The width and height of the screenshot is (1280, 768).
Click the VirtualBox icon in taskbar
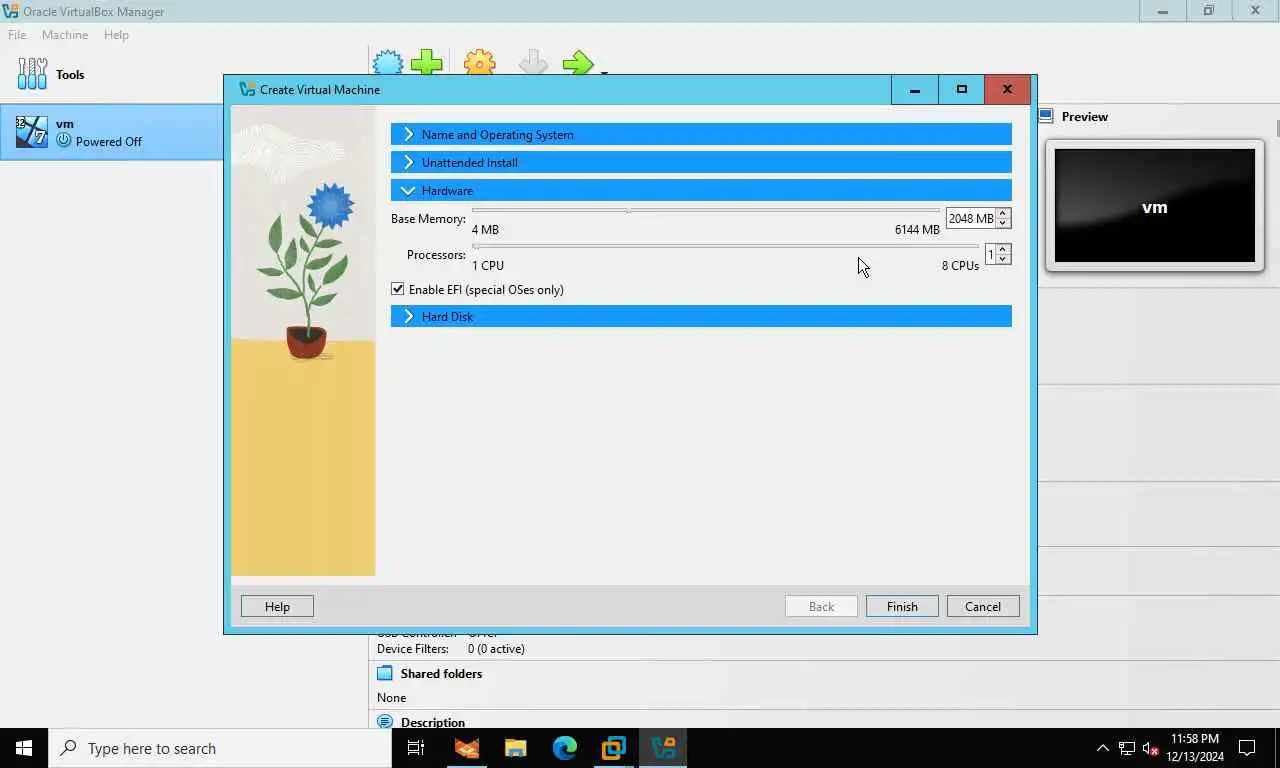pyautogui.click(x=663, y=748)
